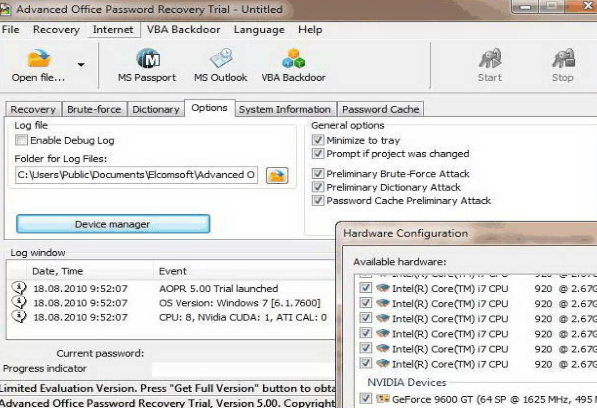The width and height of the screenshot is (597, 408).
Task: Click the Open file folder icon
Action: click(x=39, y=59)
